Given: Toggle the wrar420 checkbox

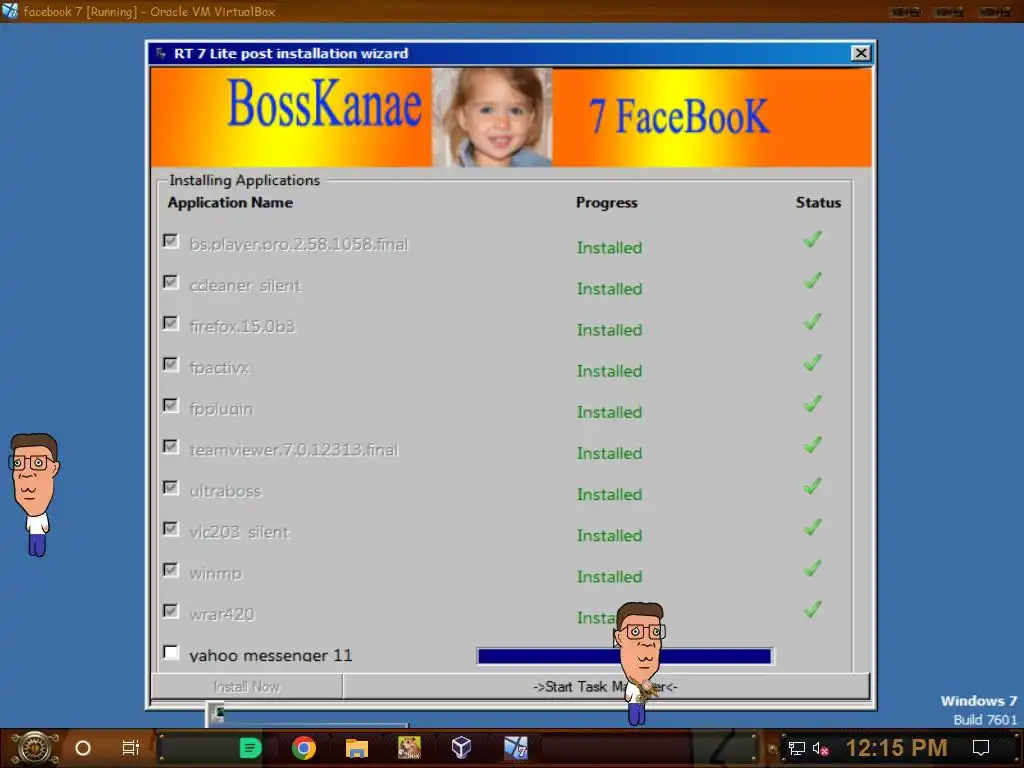Looking at the screenshot, I should pyautogui.click(x=171, y=611).
